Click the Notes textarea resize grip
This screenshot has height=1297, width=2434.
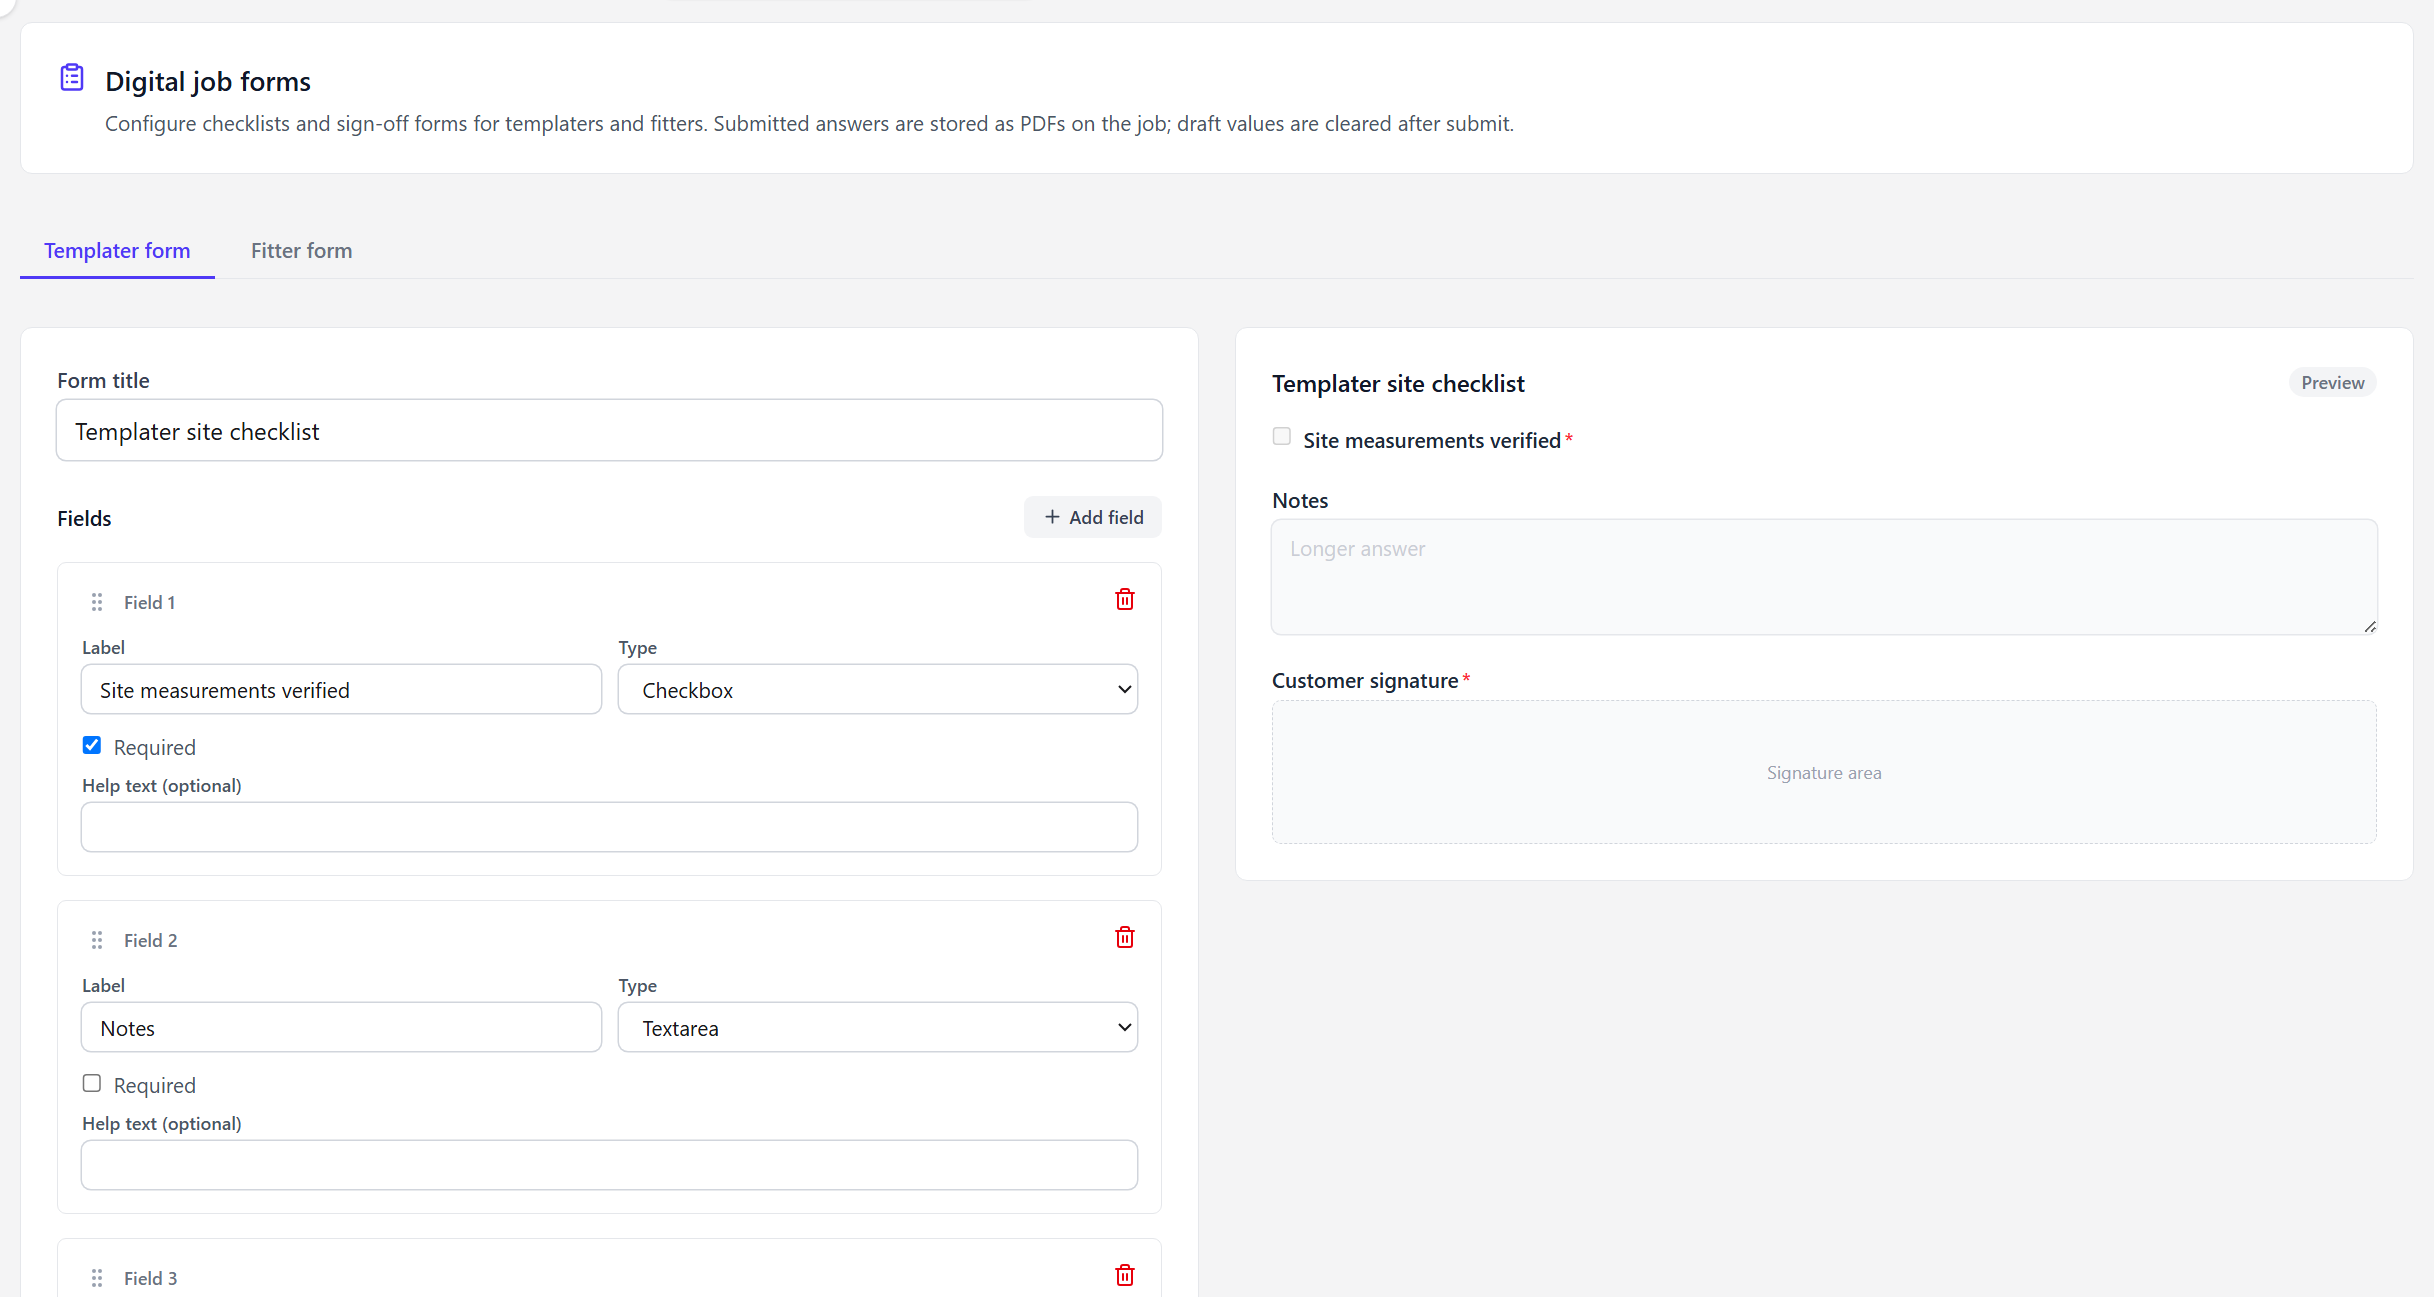point(2369,627)
